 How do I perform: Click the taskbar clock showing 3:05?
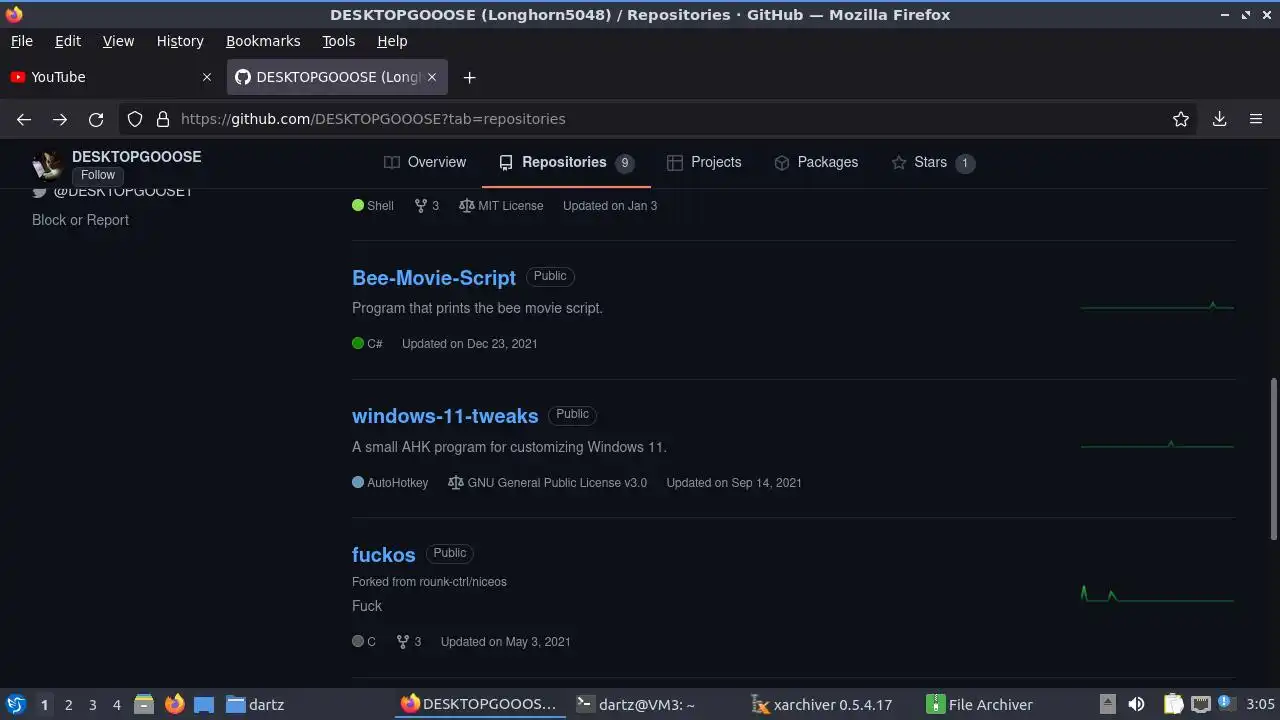tap(1260, 705)
